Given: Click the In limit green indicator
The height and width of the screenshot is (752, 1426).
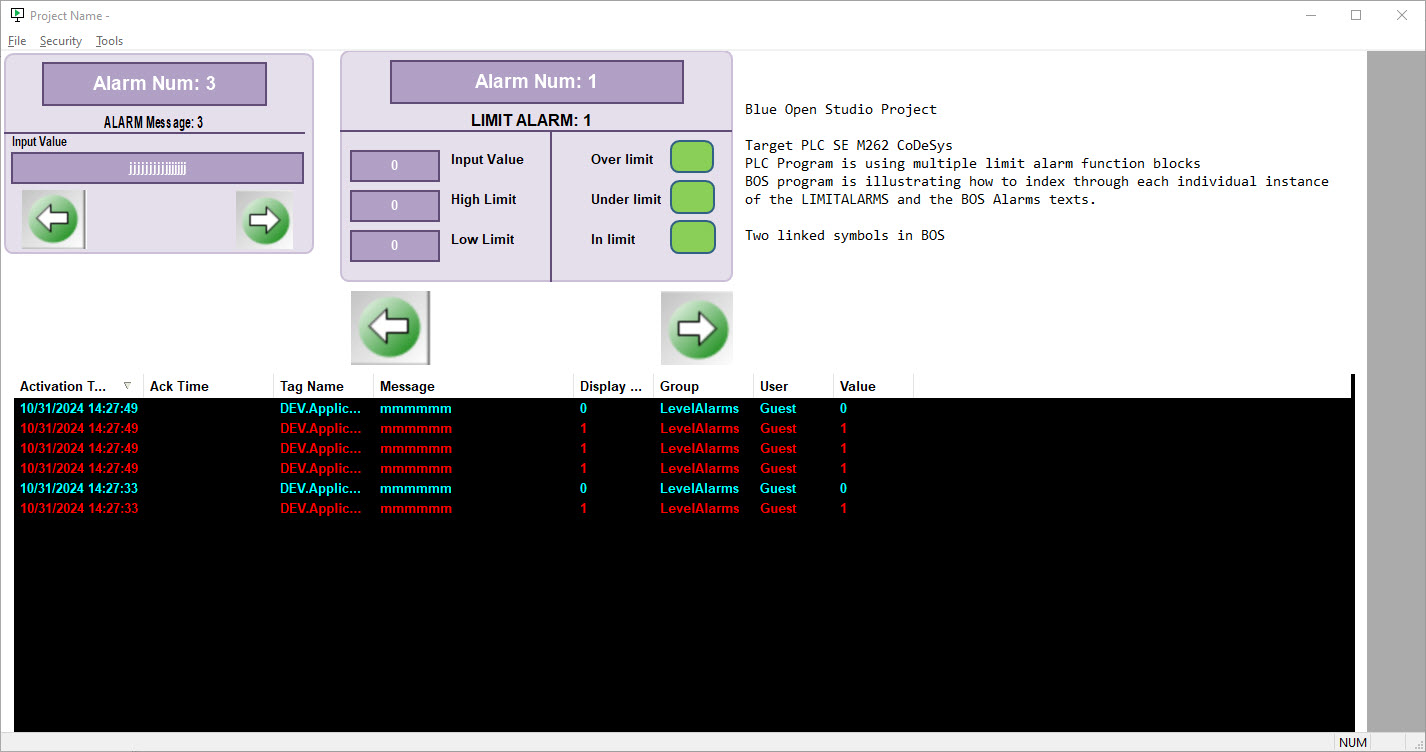Looking at the screenshot, I should coord(692,238).
